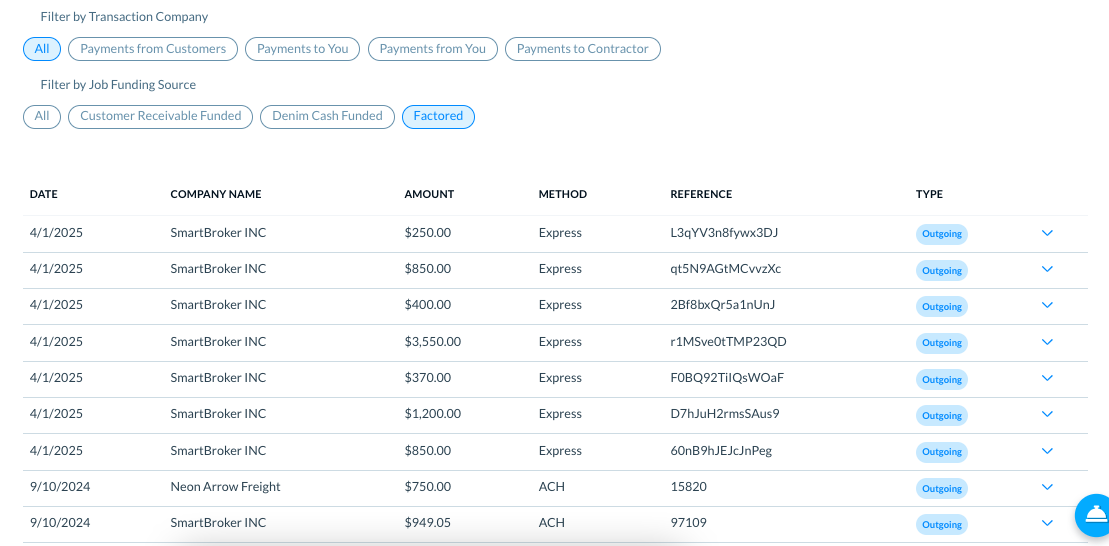
Task: Click reference qt5N9AGtMCvvzXc in the table
Action: click(x=725, y=269)
